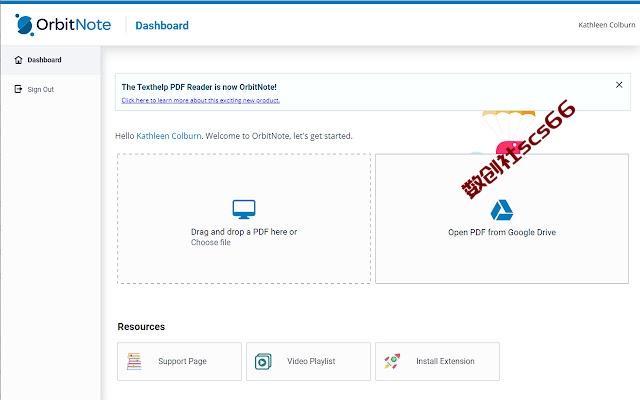Click the OrbitNote wordmark text

73,24
